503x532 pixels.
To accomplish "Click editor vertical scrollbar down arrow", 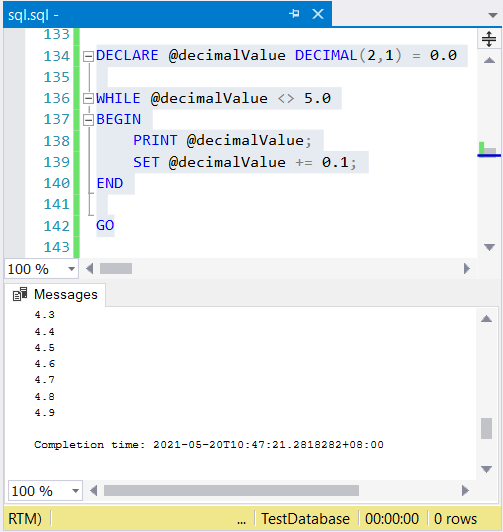I will (x=489, y=247).
